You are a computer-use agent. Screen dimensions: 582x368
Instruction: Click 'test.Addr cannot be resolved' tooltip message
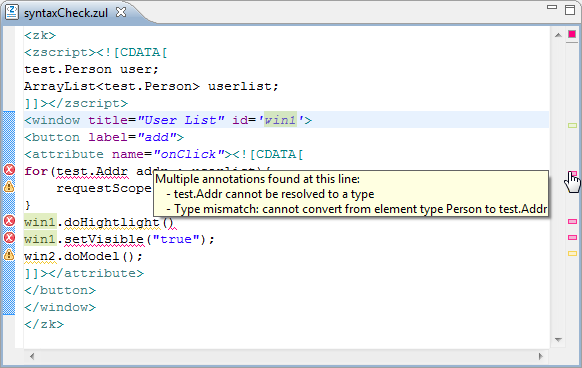point(270,194)
